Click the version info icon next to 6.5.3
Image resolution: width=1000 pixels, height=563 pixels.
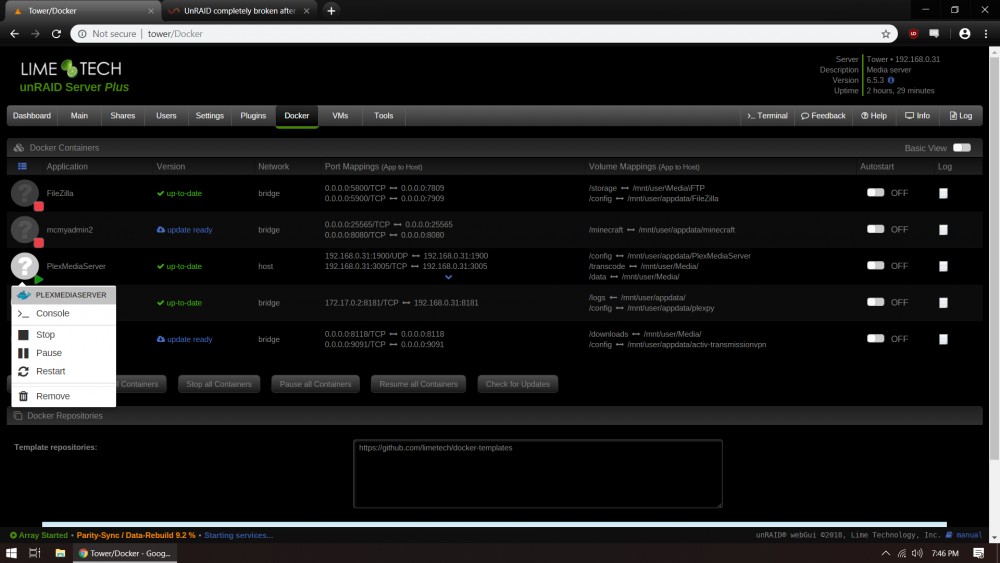[x=891, y=80]
